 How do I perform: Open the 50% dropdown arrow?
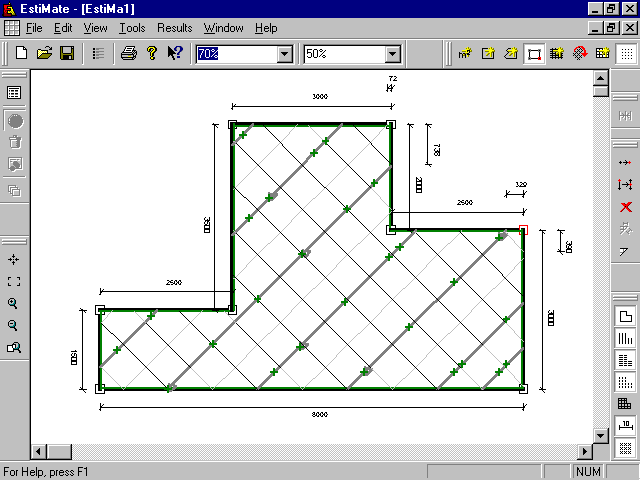click(x=392, y=54)
